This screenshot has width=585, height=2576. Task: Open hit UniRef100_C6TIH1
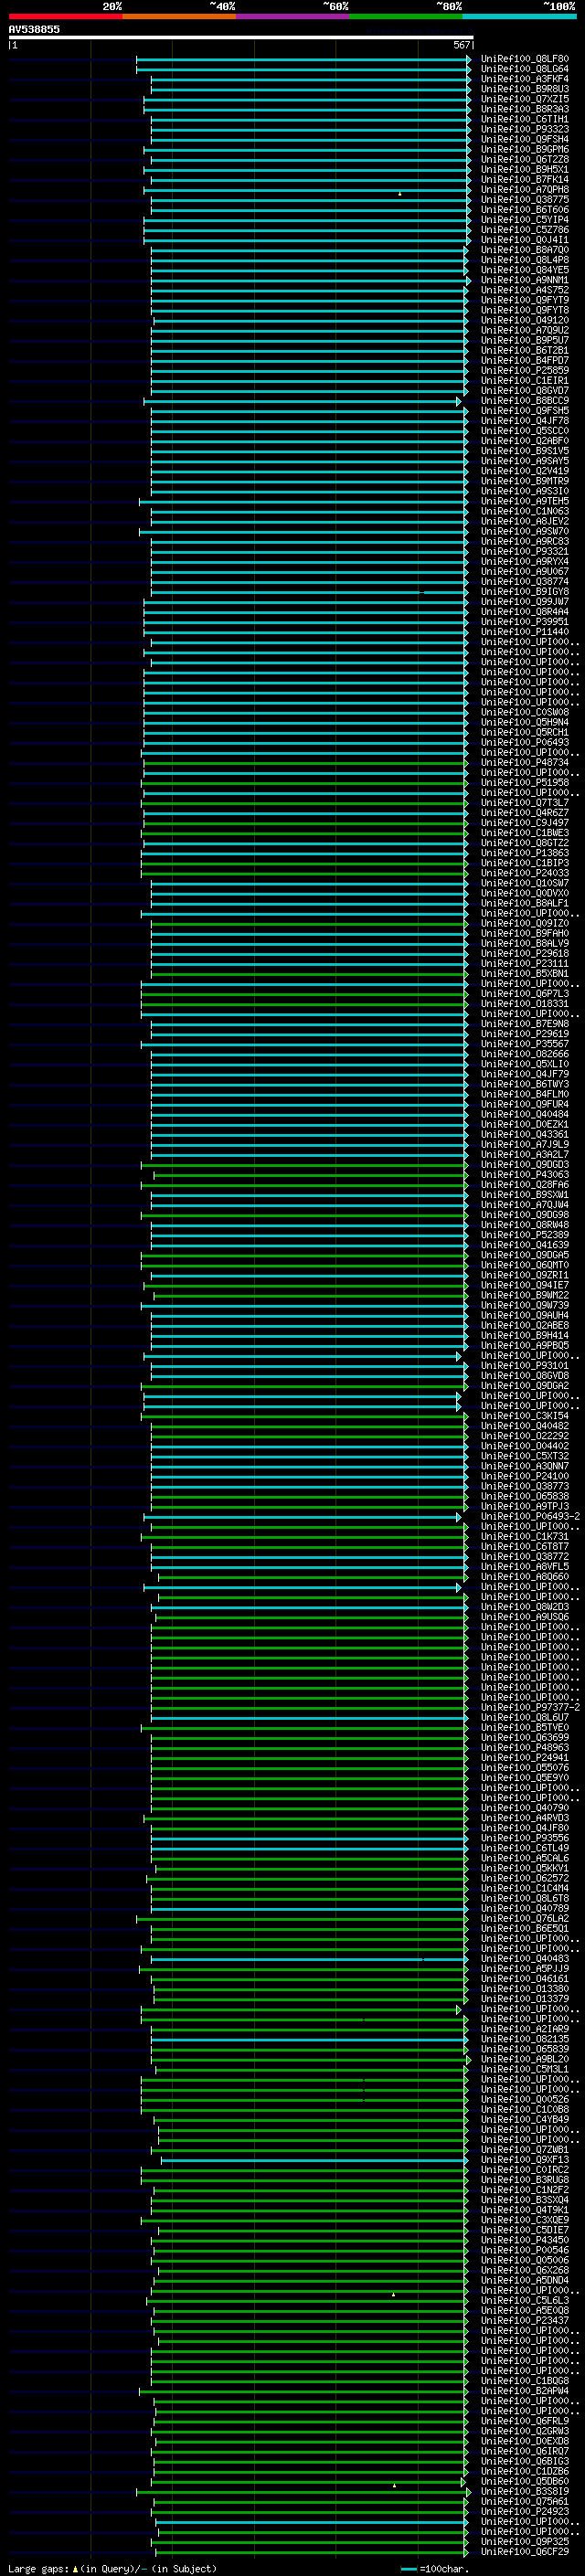click(525, 119)
